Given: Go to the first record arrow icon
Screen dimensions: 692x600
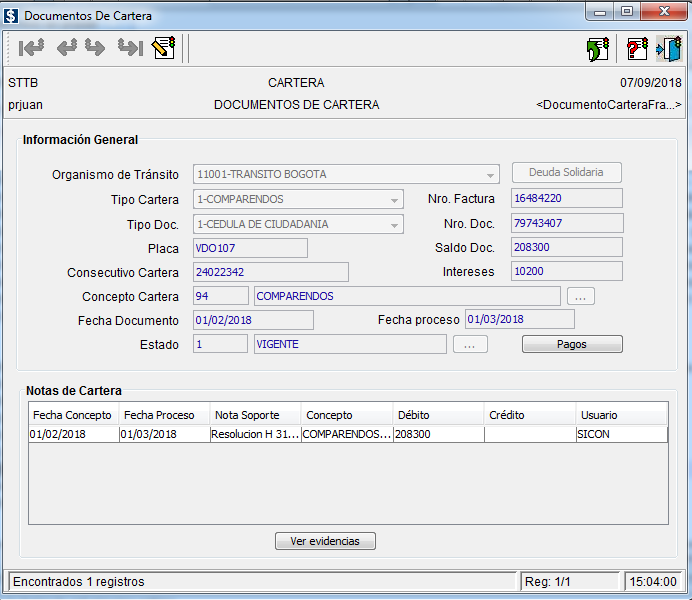Looking at the screenshot, I should pos(31,47).
